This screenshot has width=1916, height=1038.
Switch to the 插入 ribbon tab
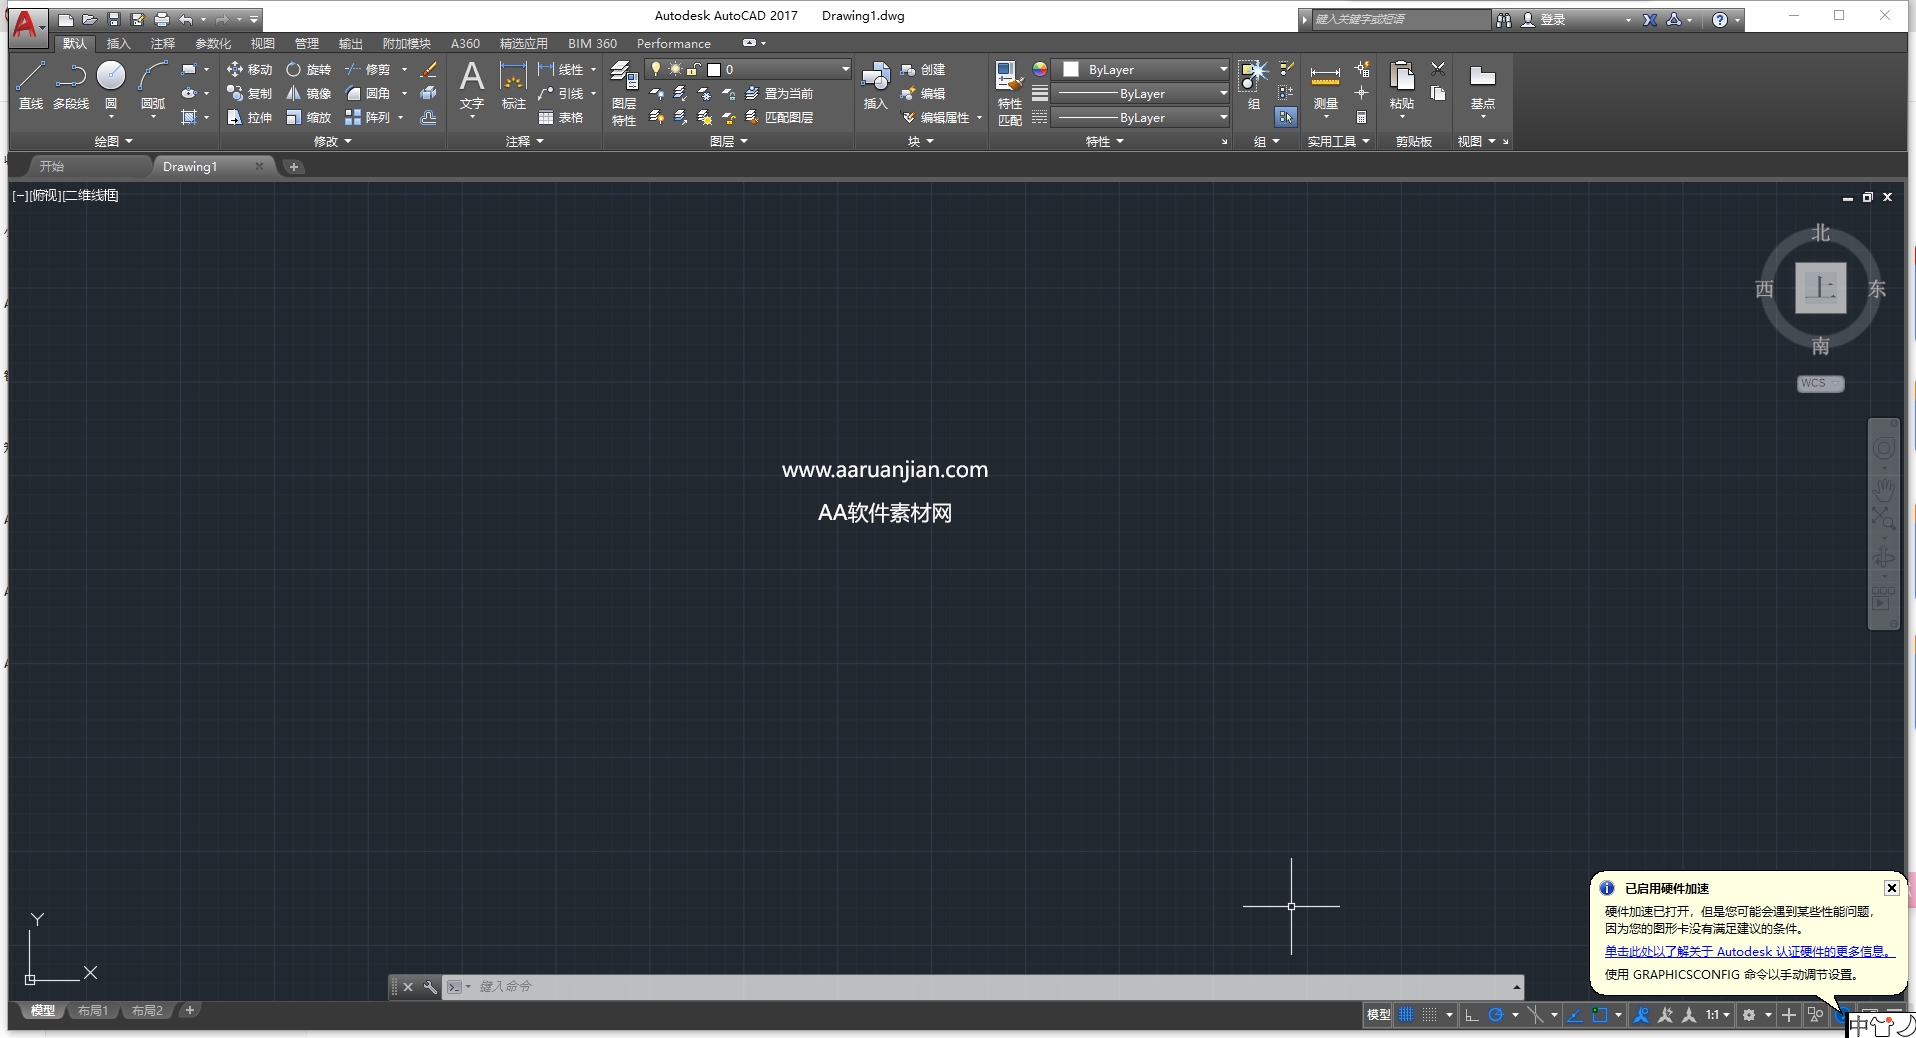click(x=118, y=43)
